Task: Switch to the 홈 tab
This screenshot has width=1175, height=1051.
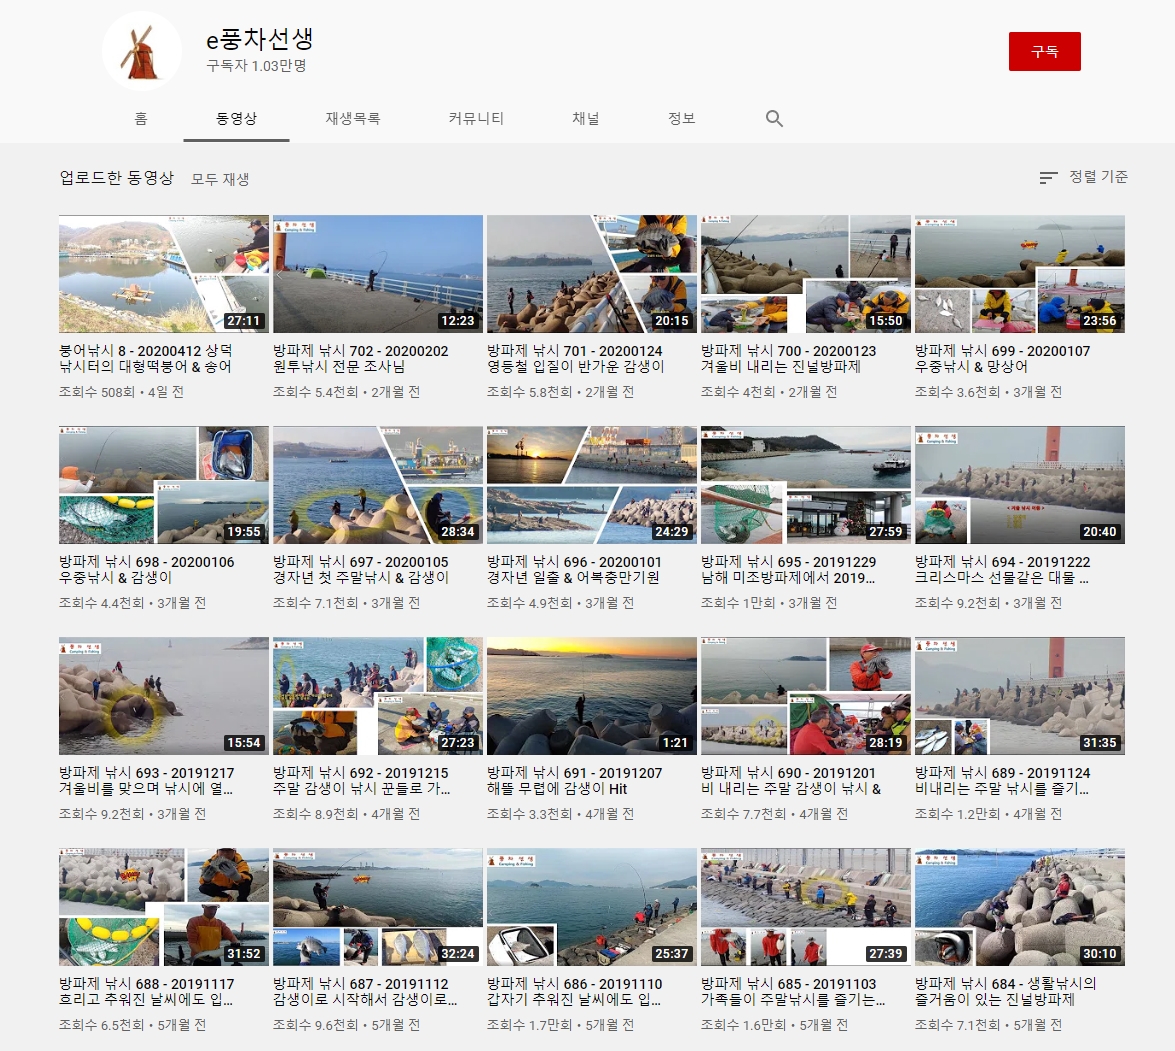Action: coord(141,118)
